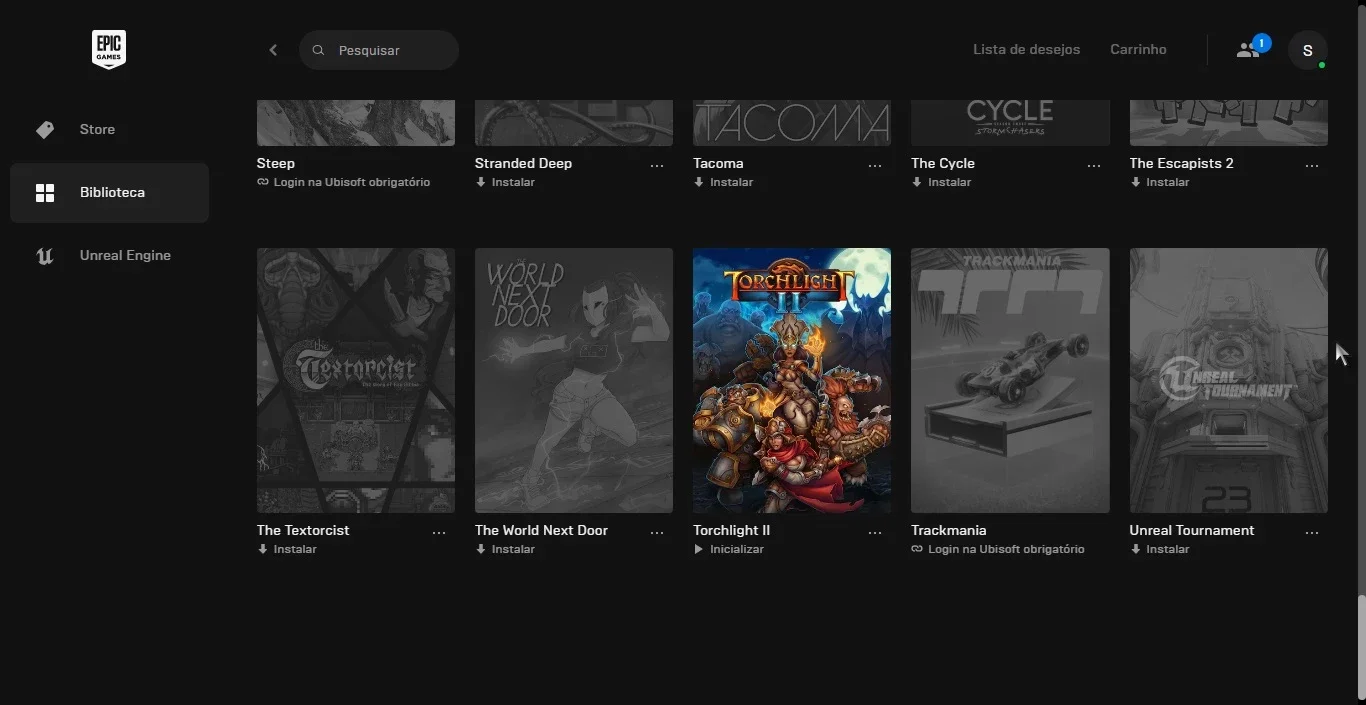Click the link icon under Steep
This screenshot has height=705, width=1366.
coord(263,182)
